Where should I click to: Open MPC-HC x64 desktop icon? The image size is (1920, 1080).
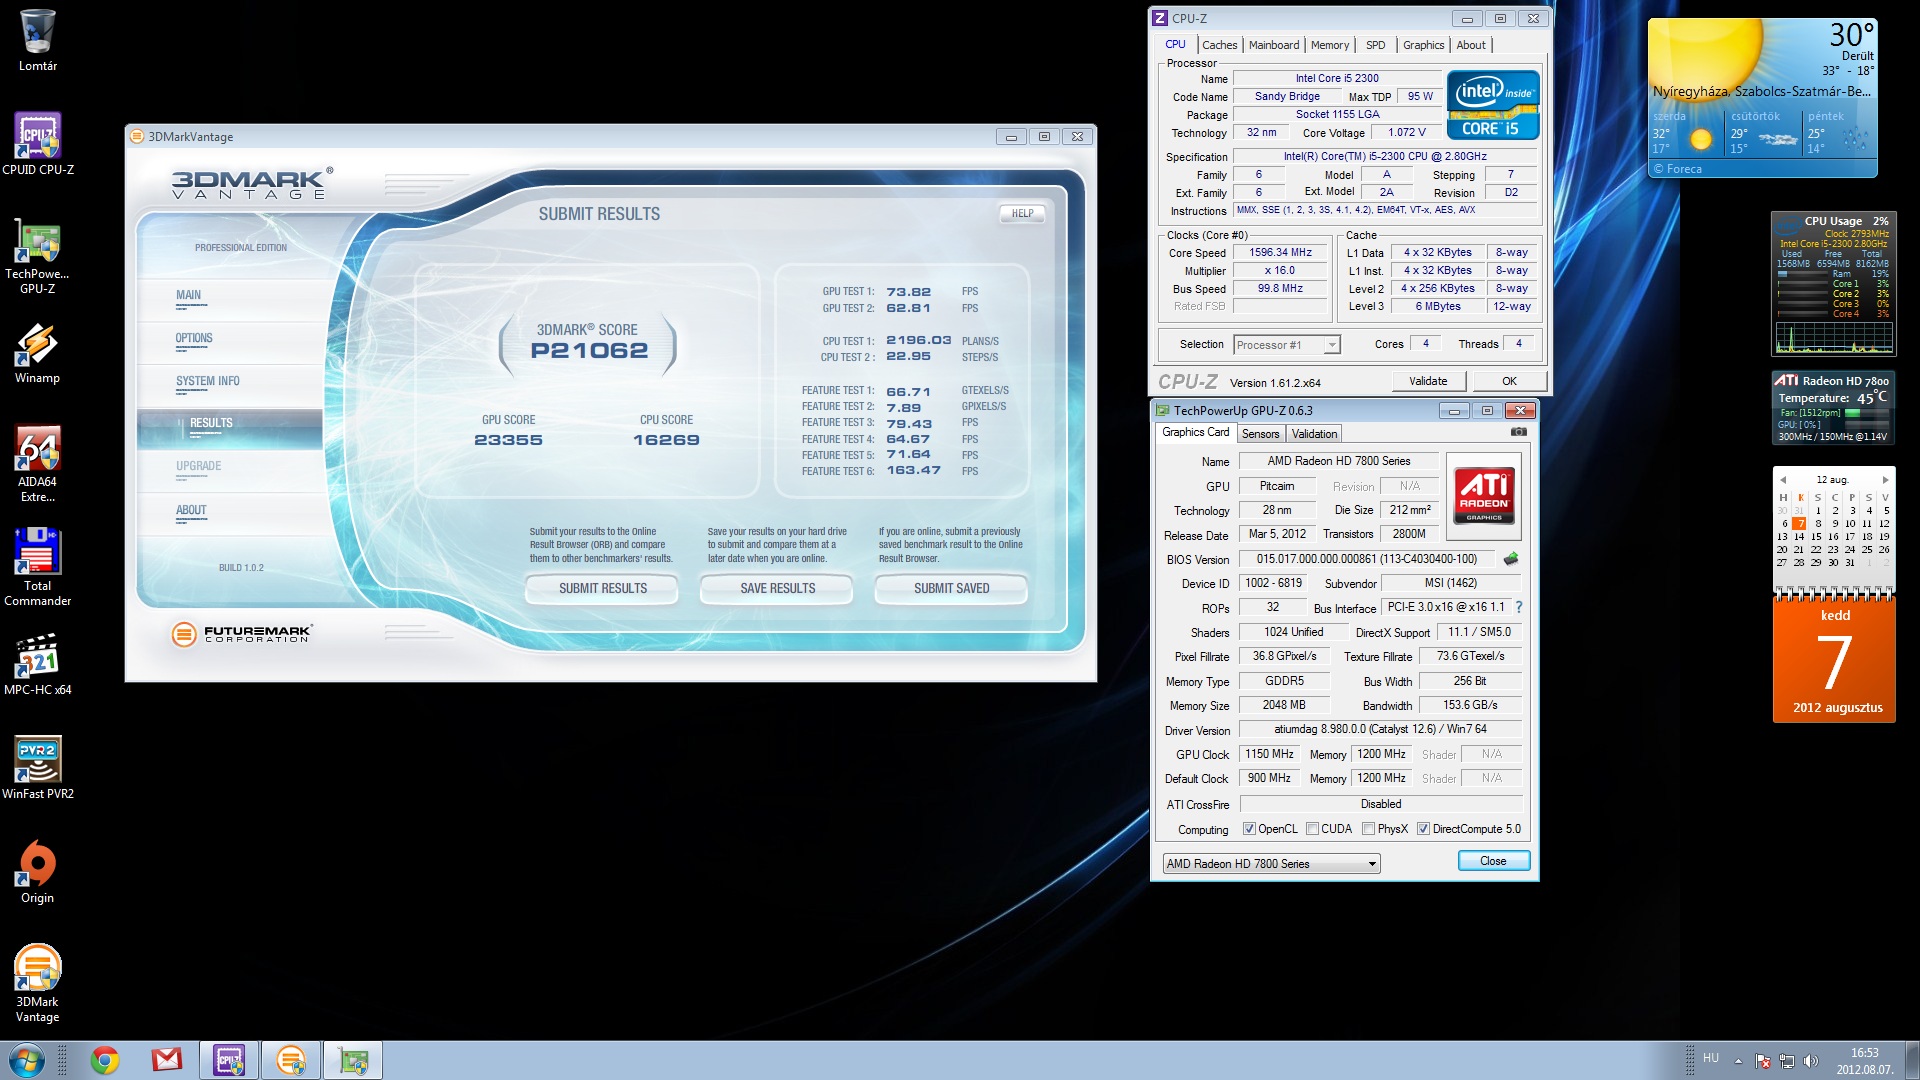(38, 657)
